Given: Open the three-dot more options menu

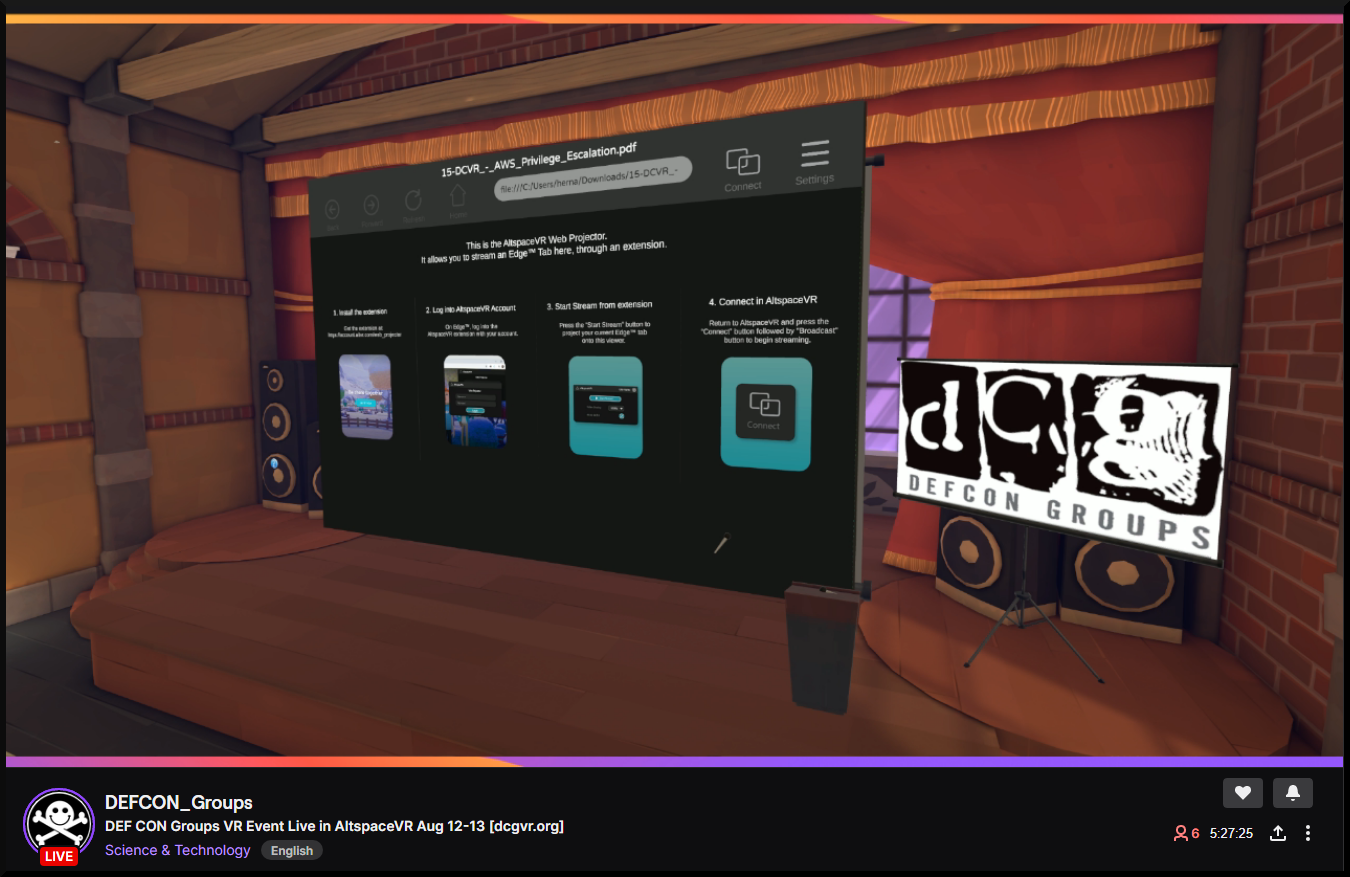Looking at the screenshot, I should [1307, 833].
